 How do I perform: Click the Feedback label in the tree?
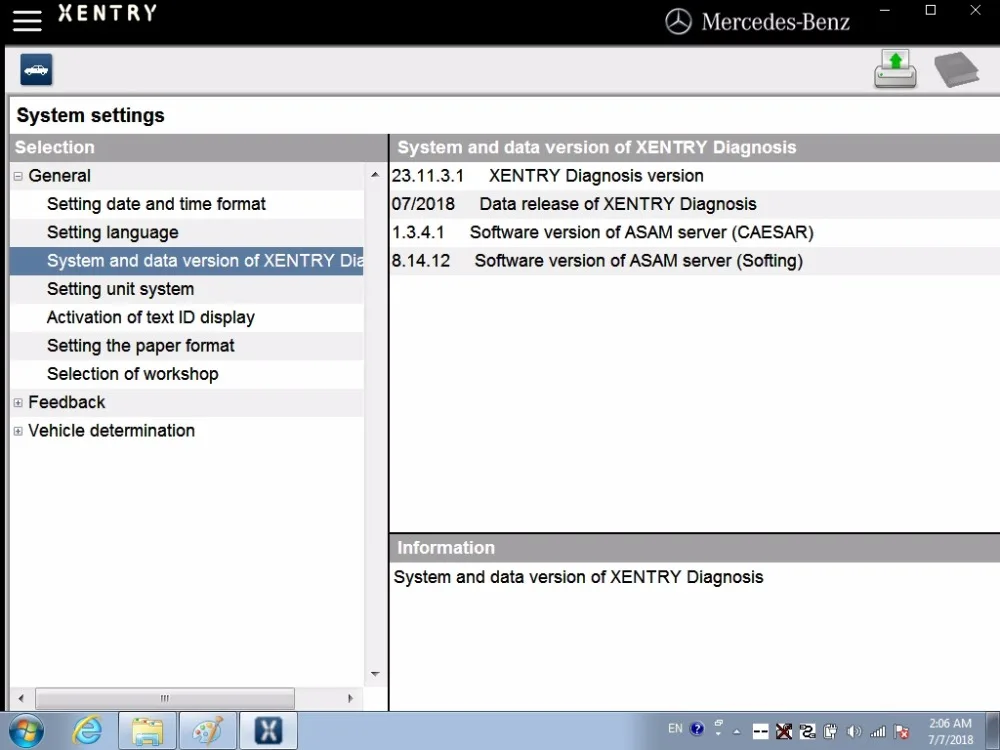pyautogui.click(x=67, y=402)
